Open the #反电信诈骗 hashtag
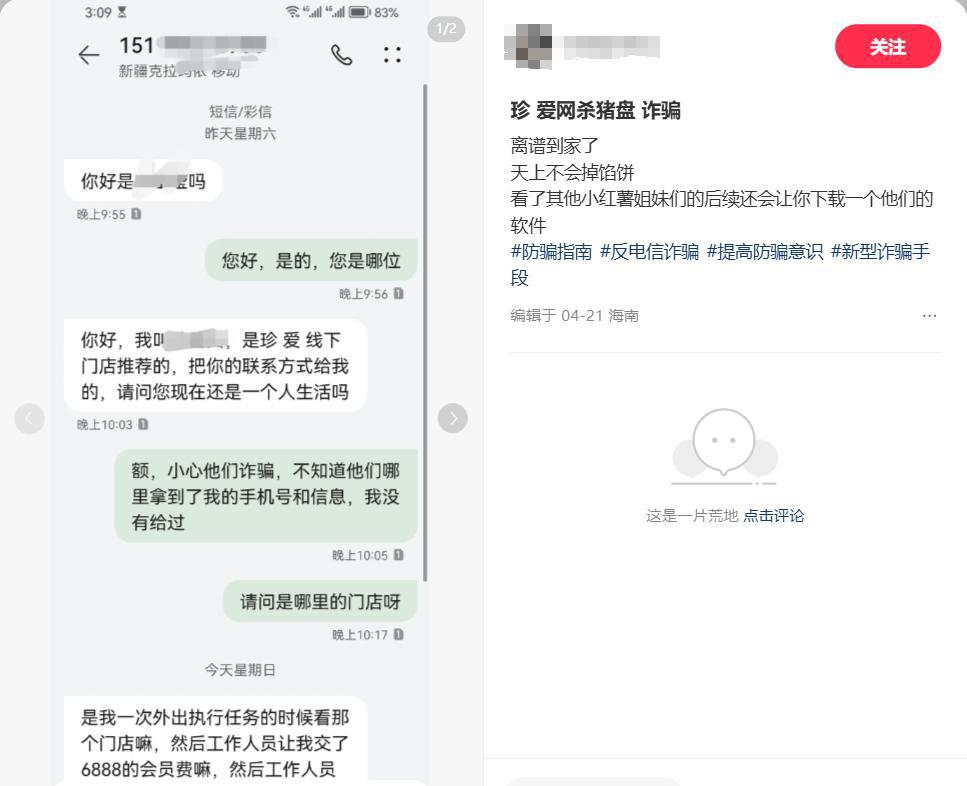Viewport: 967px width, 786px height. coord(649,252)
